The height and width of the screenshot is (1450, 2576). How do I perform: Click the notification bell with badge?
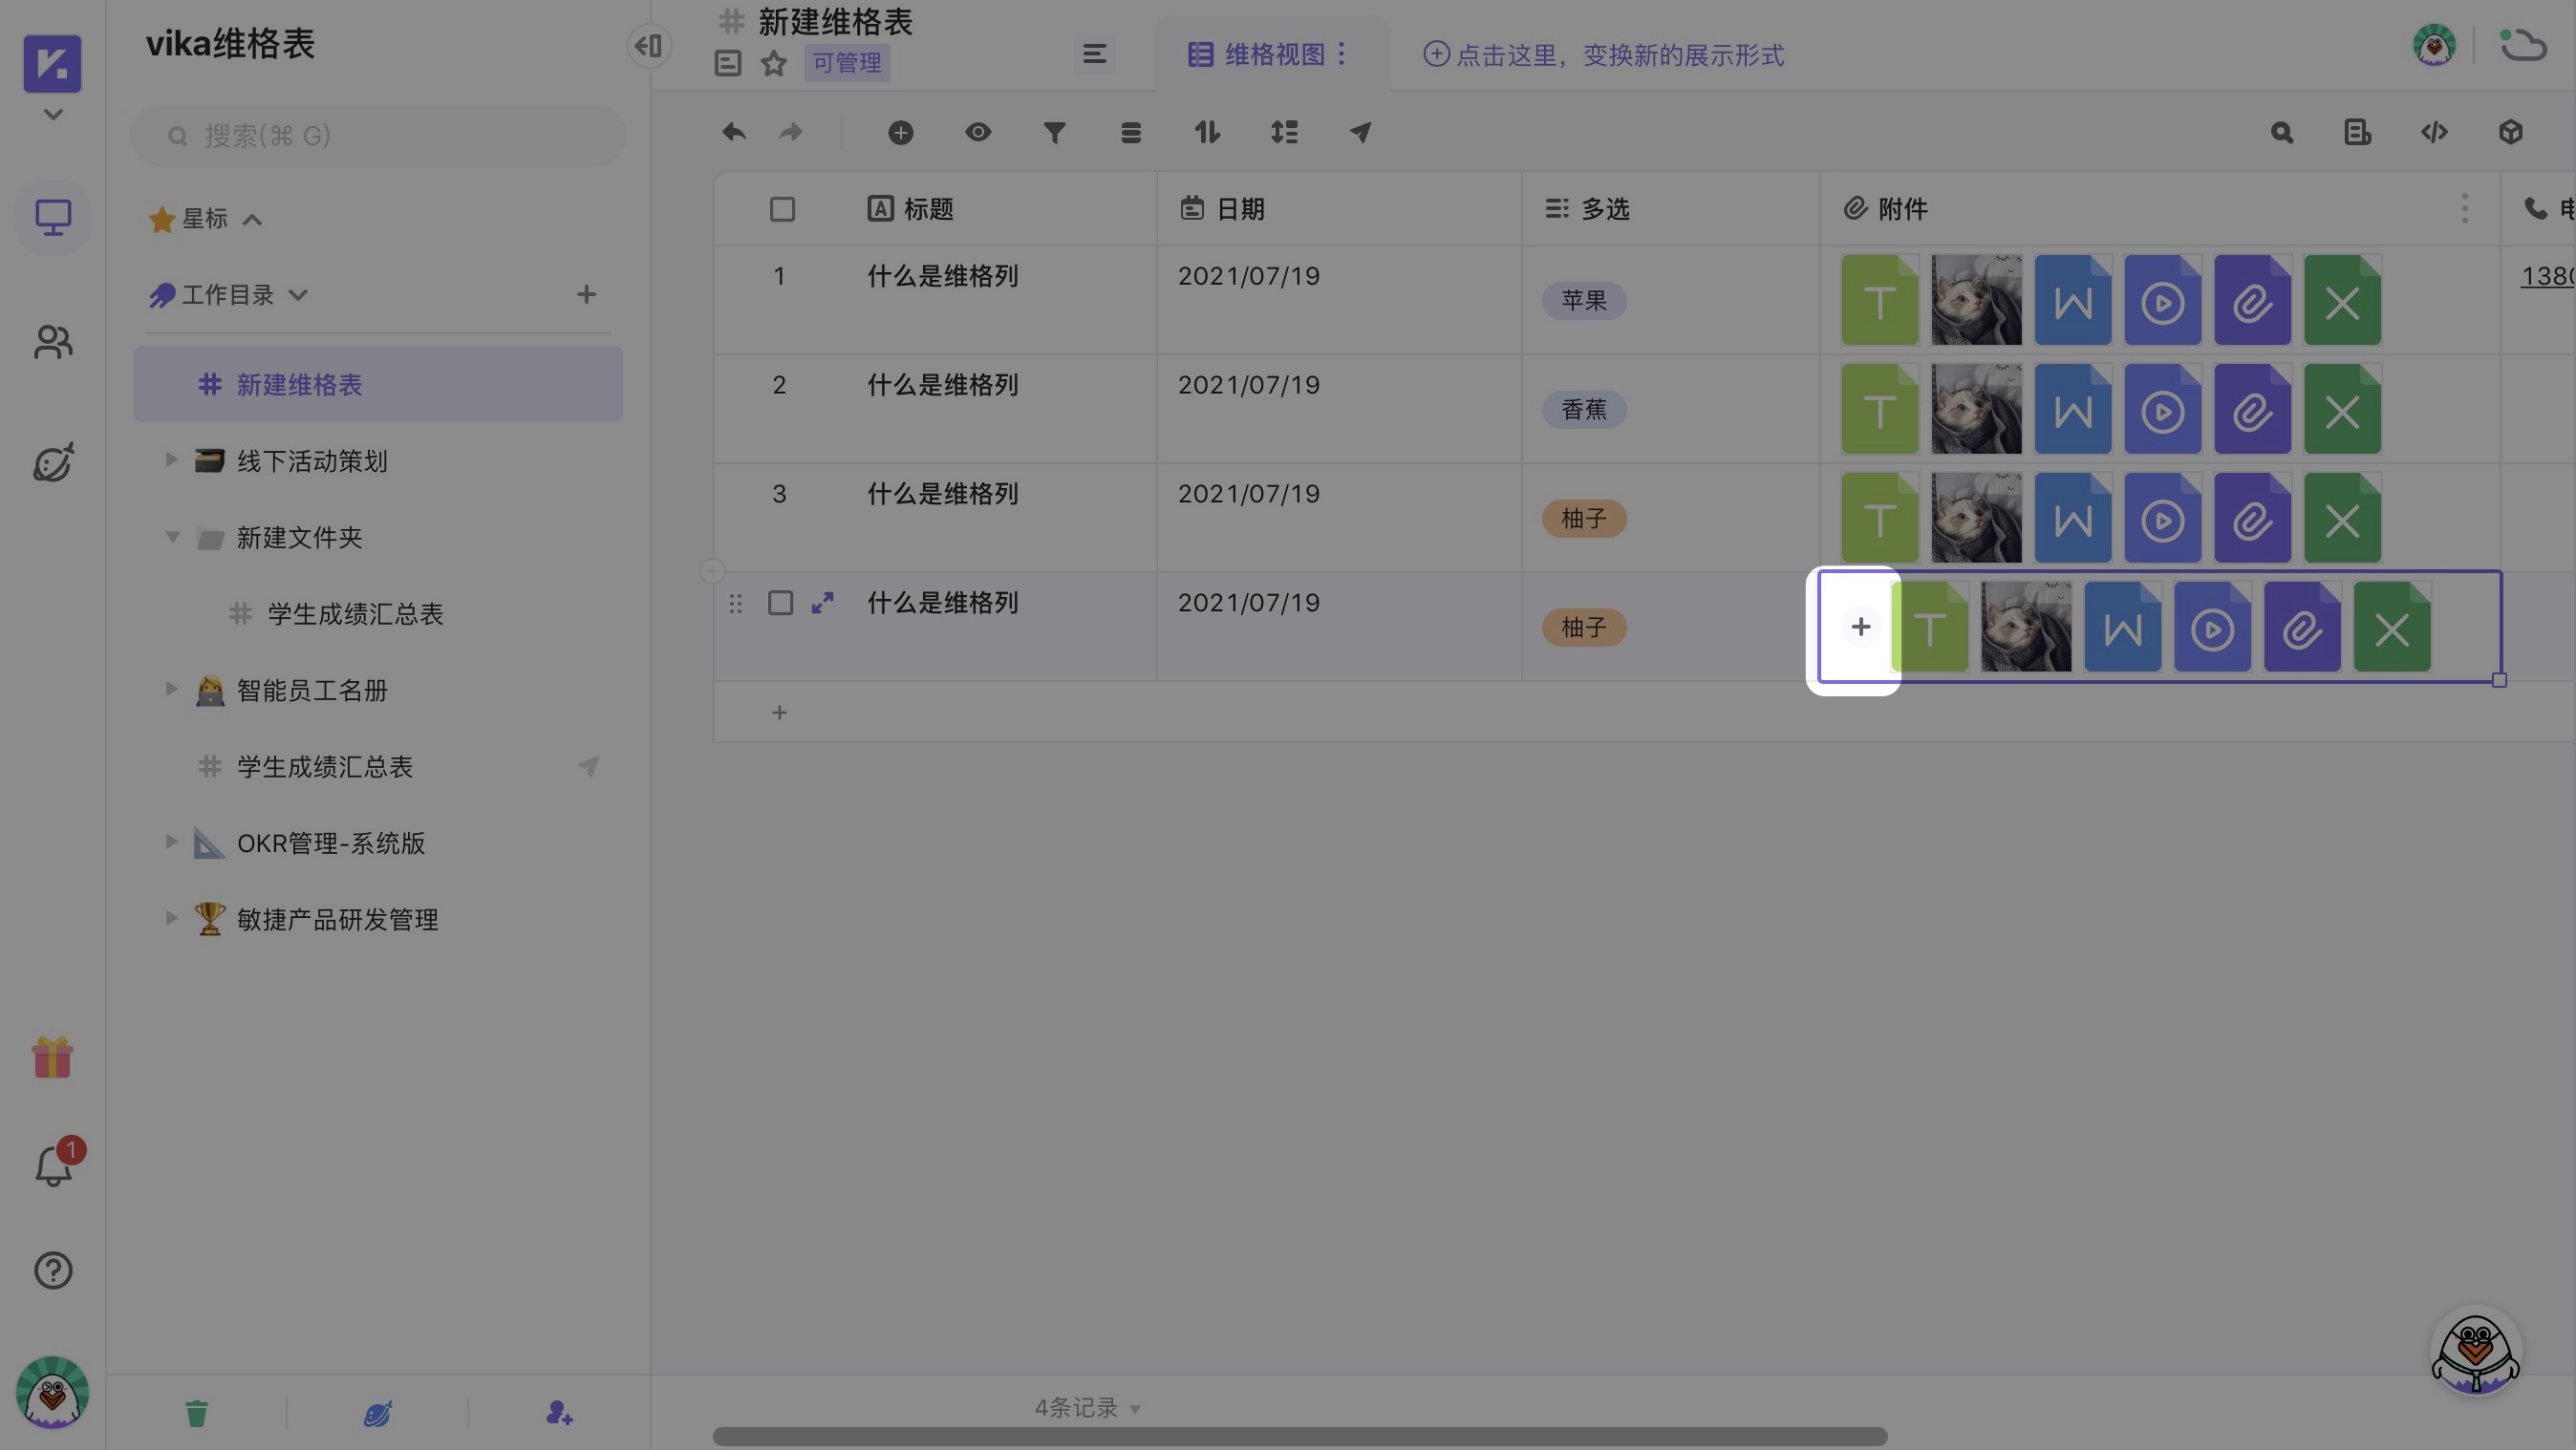click(52, 1166)
